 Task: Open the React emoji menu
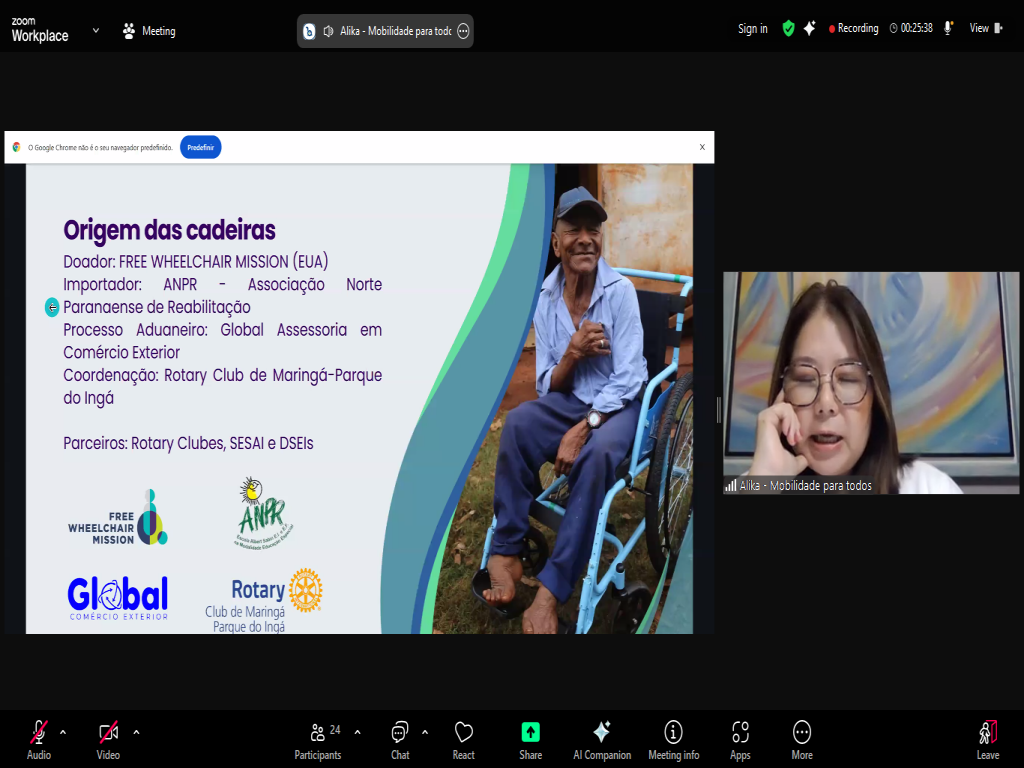(463, 738)
